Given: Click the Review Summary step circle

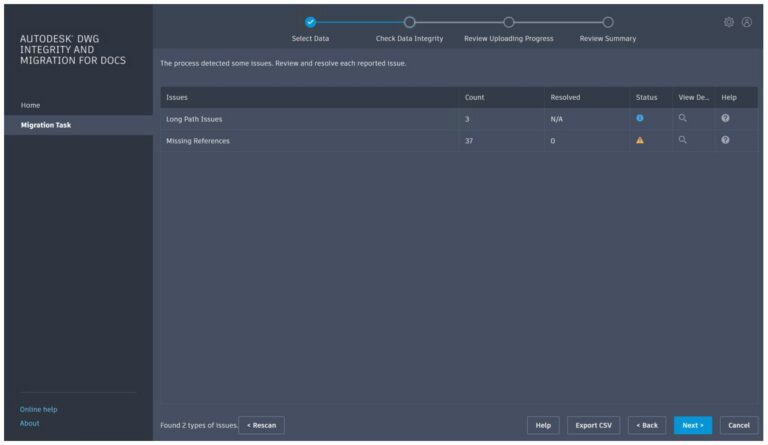Looking at the screenshot, I should click(x=608, y=22).
